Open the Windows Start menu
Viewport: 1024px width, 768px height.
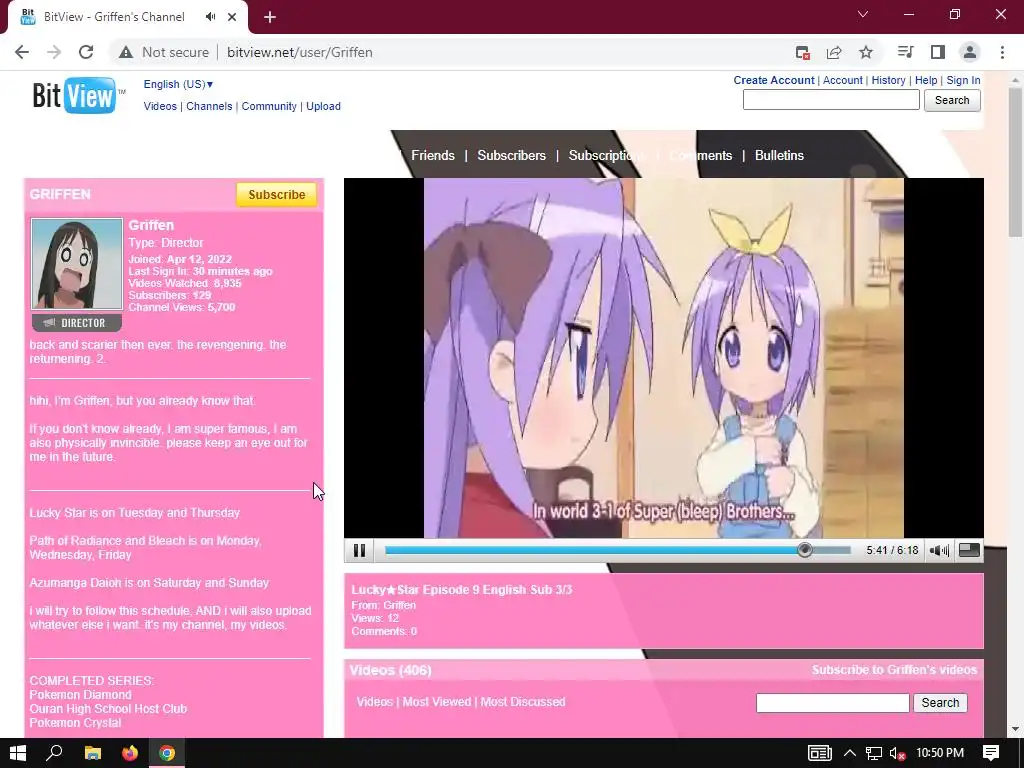[18, 753]
